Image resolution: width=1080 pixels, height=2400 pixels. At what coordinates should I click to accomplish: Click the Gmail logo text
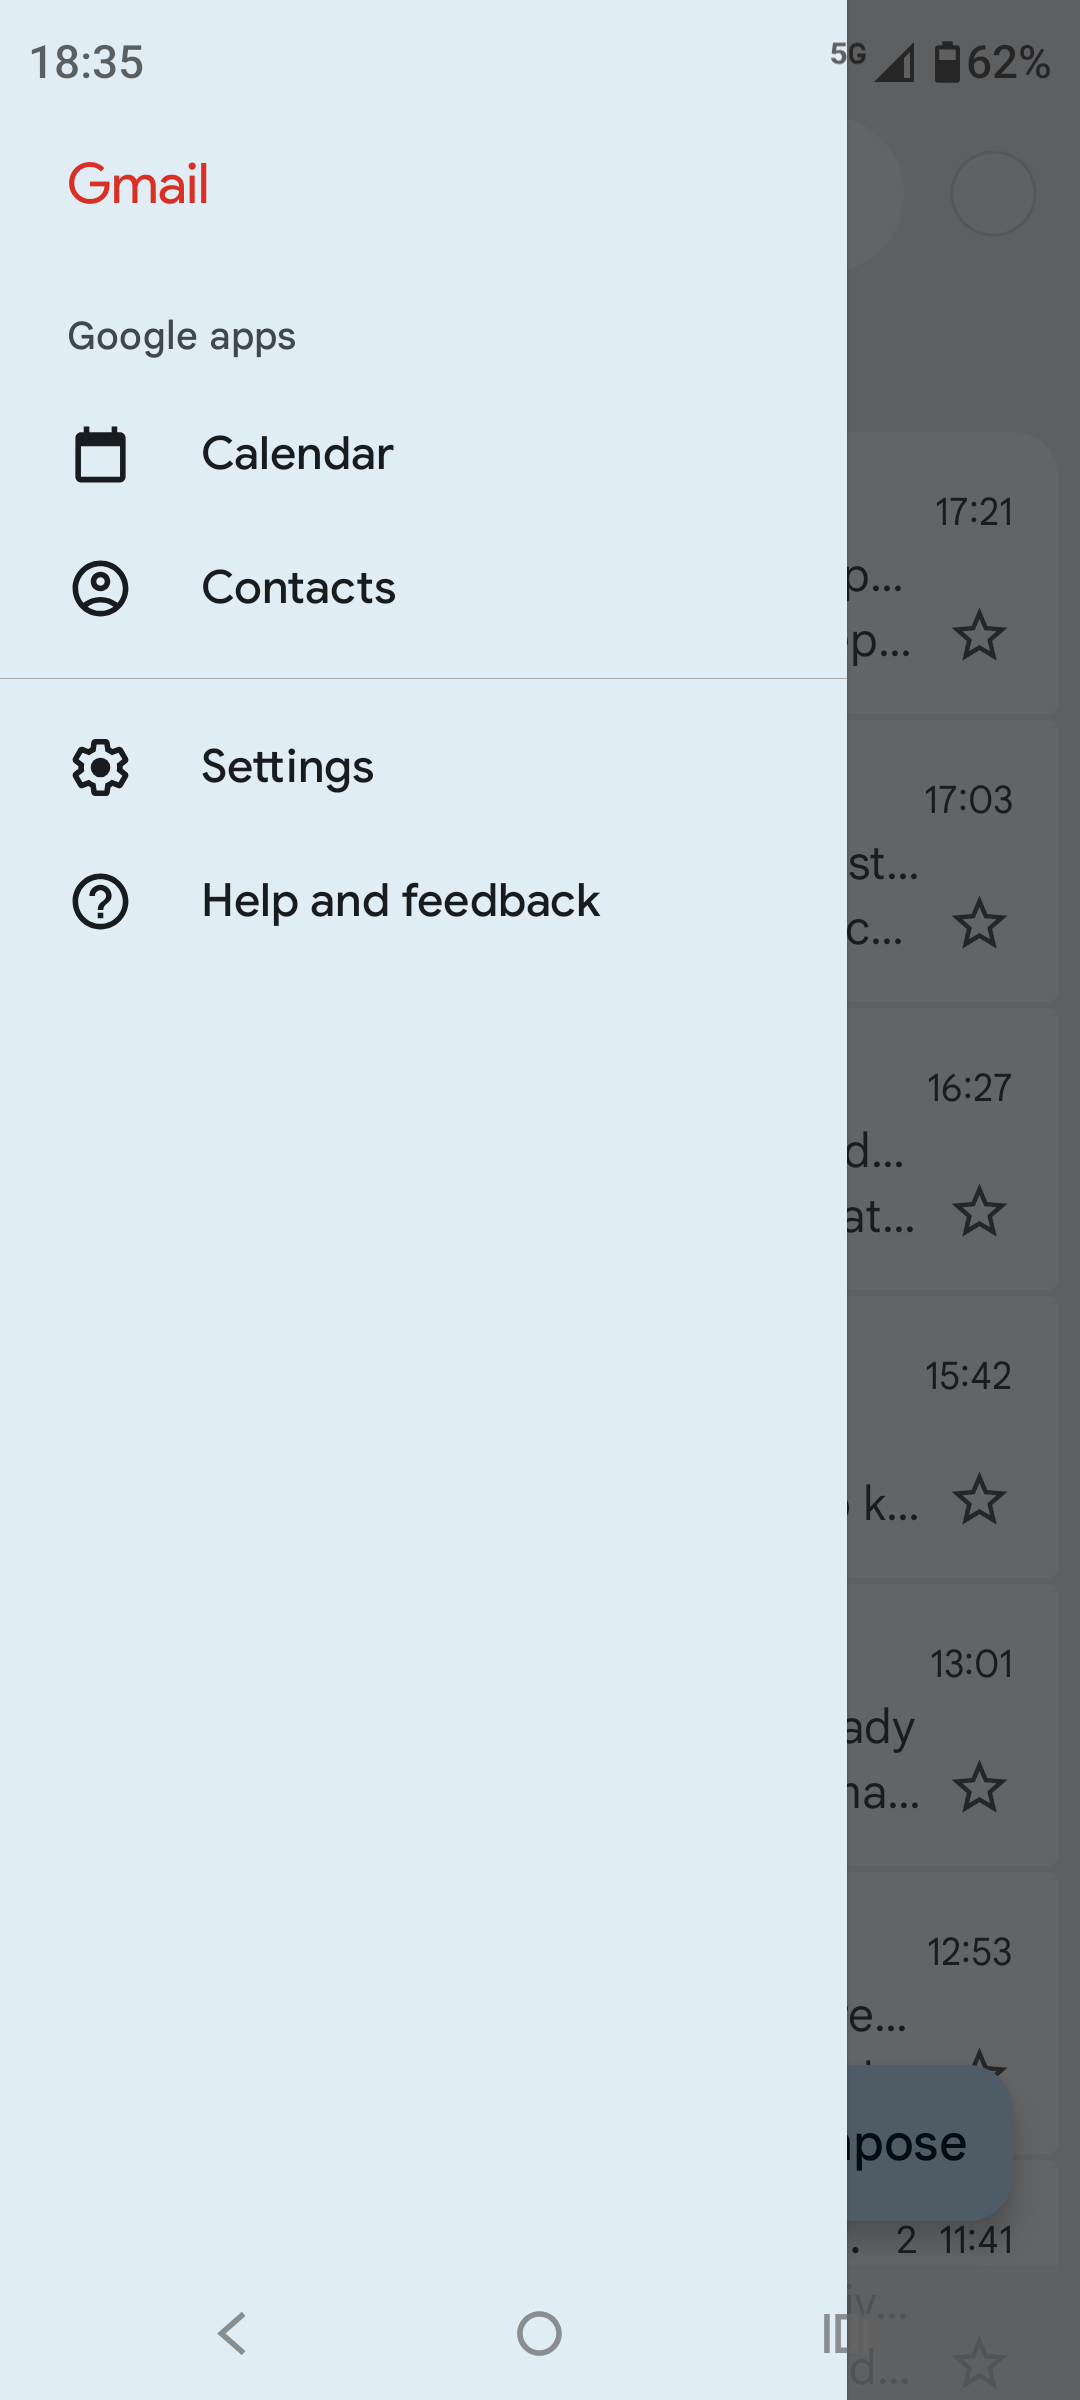pos(138,185)
